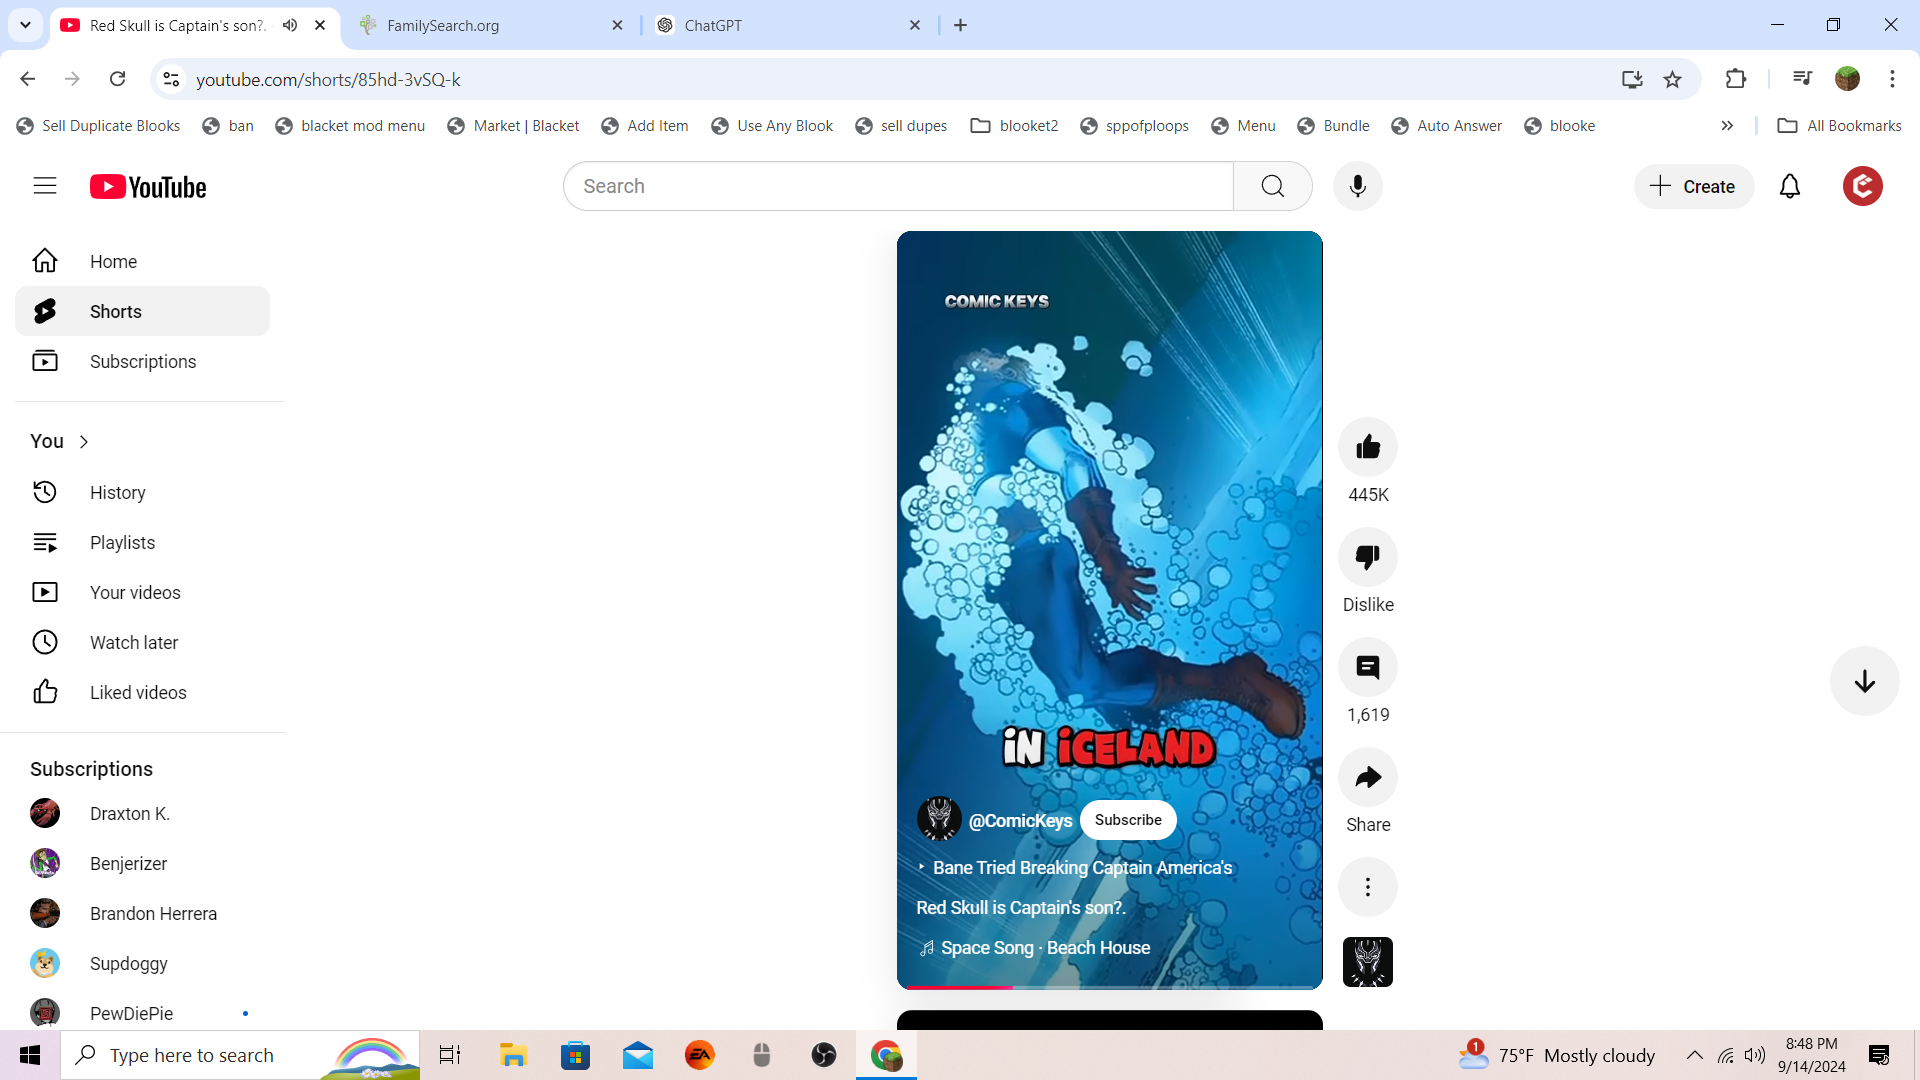Open the three-dot more actions menu
1920x1080 pixels.
[x=1367, y=887]
